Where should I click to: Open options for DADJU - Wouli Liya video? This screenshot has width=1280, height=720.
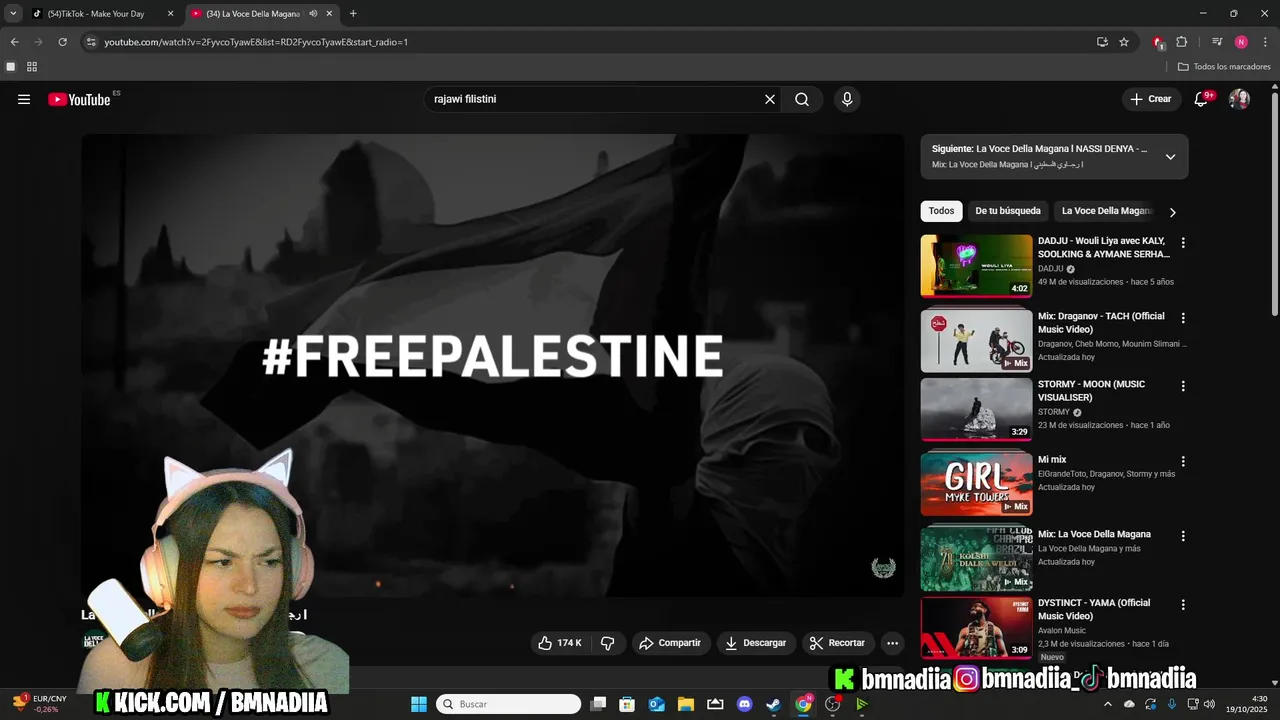coord(1183,243)
